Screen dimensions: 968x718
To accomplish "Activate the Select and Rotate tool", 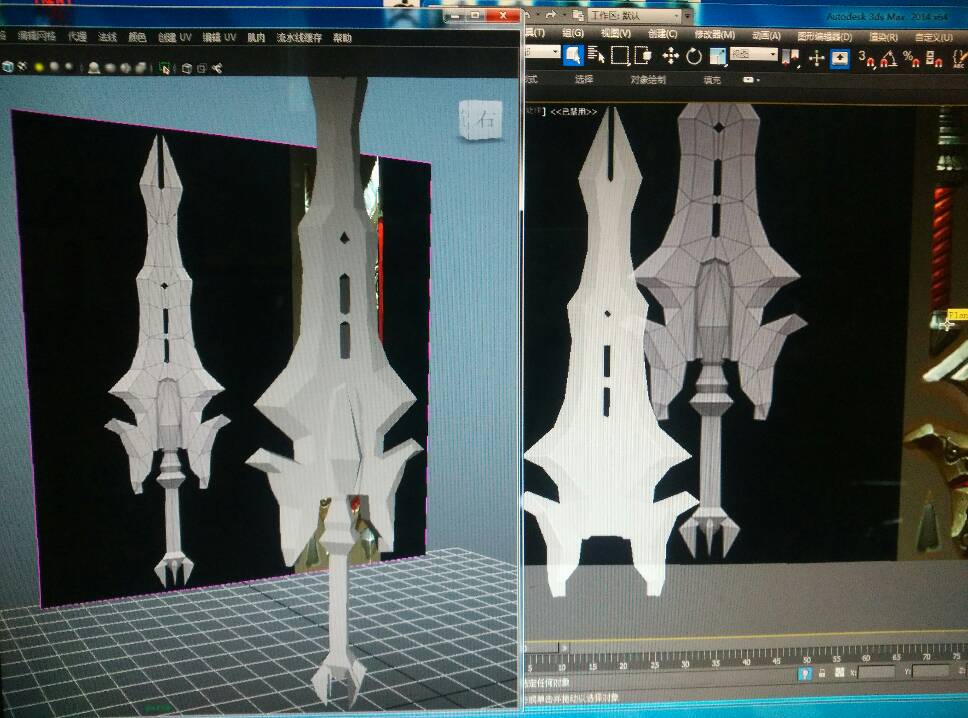I will (694, 57).
